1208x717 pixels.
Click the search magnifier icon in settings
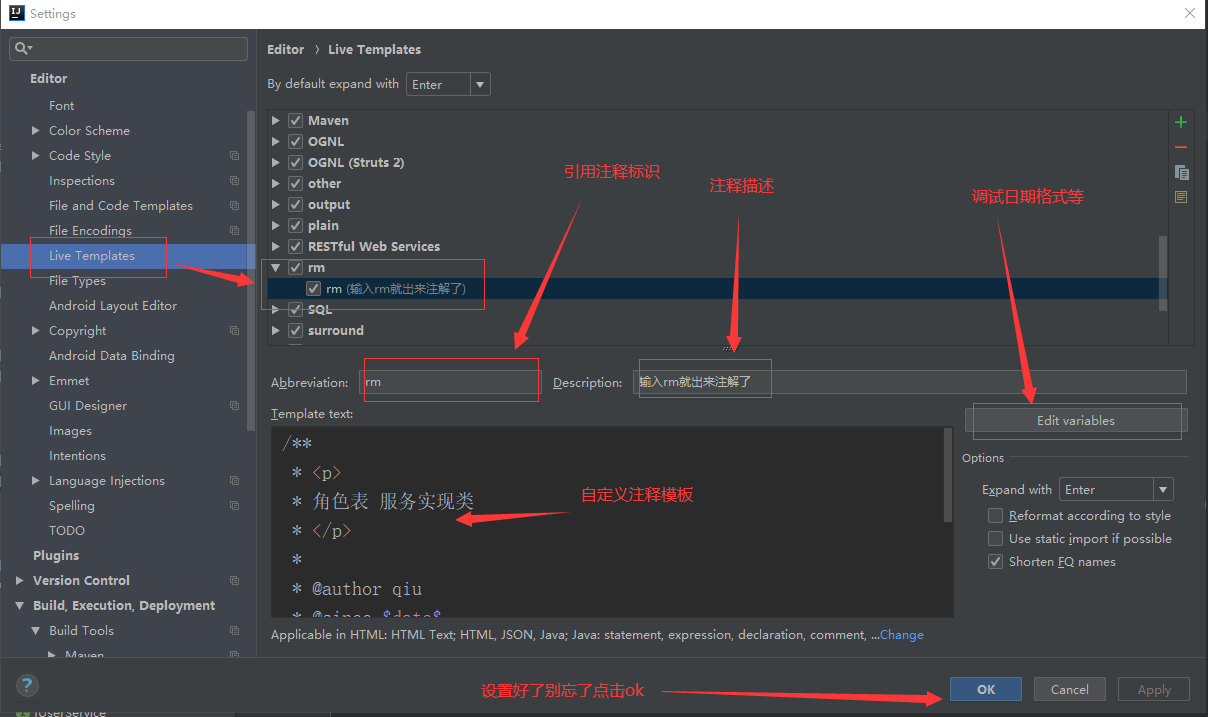coord(23,48)
